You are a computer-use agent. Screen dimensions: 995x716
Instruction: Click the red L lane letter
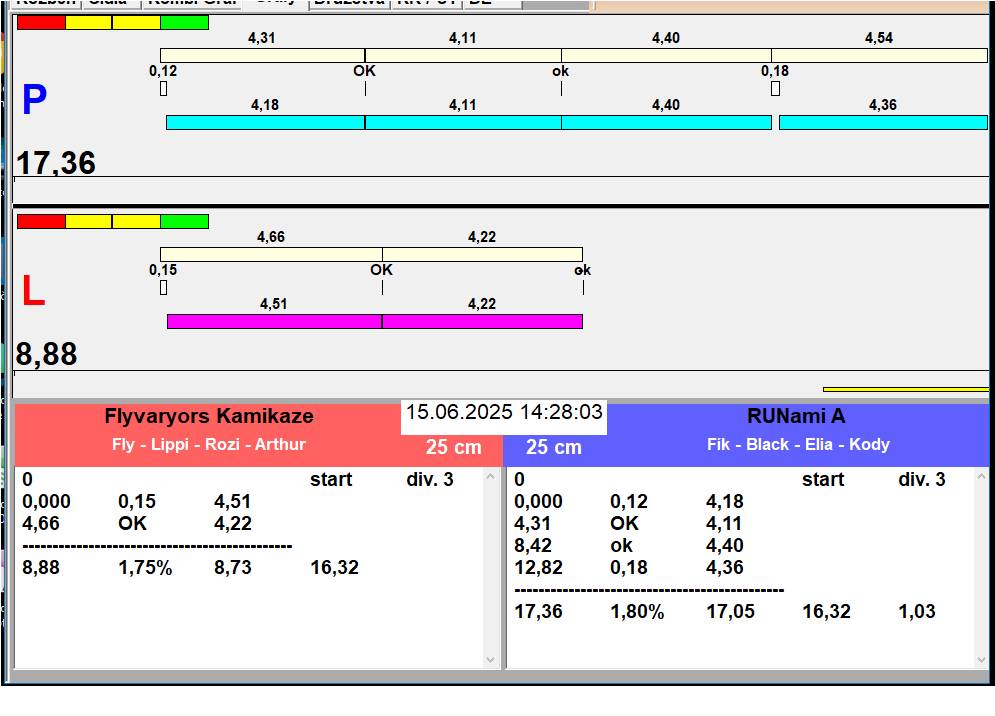(x=33, y=292)
